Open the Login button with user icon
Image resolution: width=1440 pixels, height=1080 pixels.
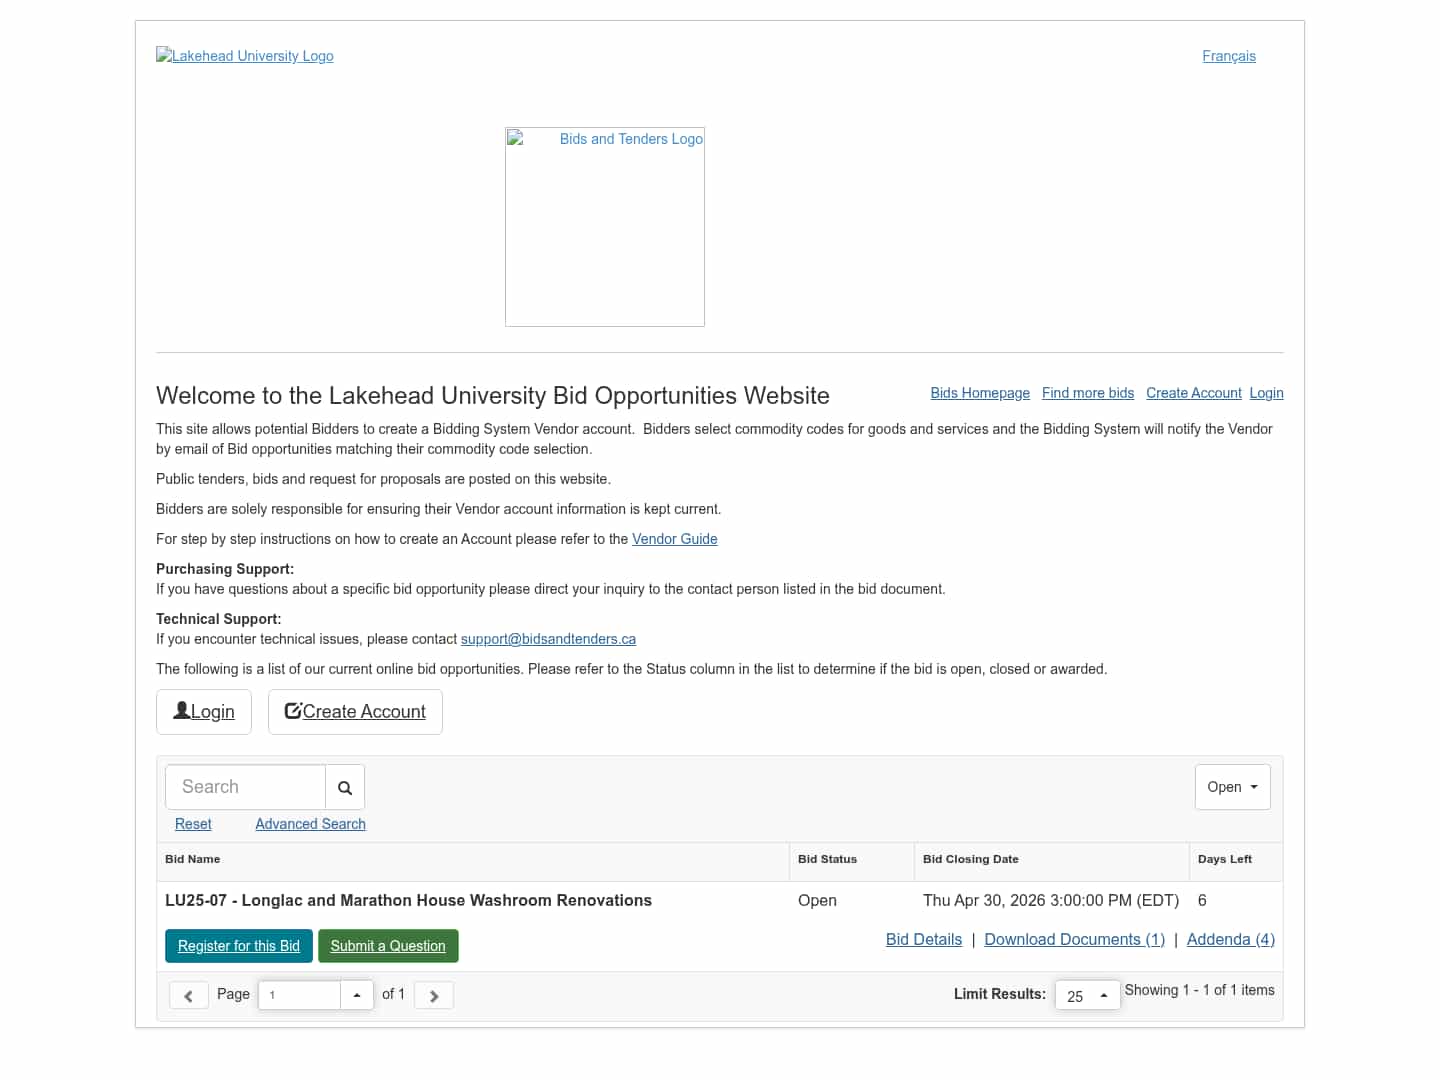click(204, 712)
